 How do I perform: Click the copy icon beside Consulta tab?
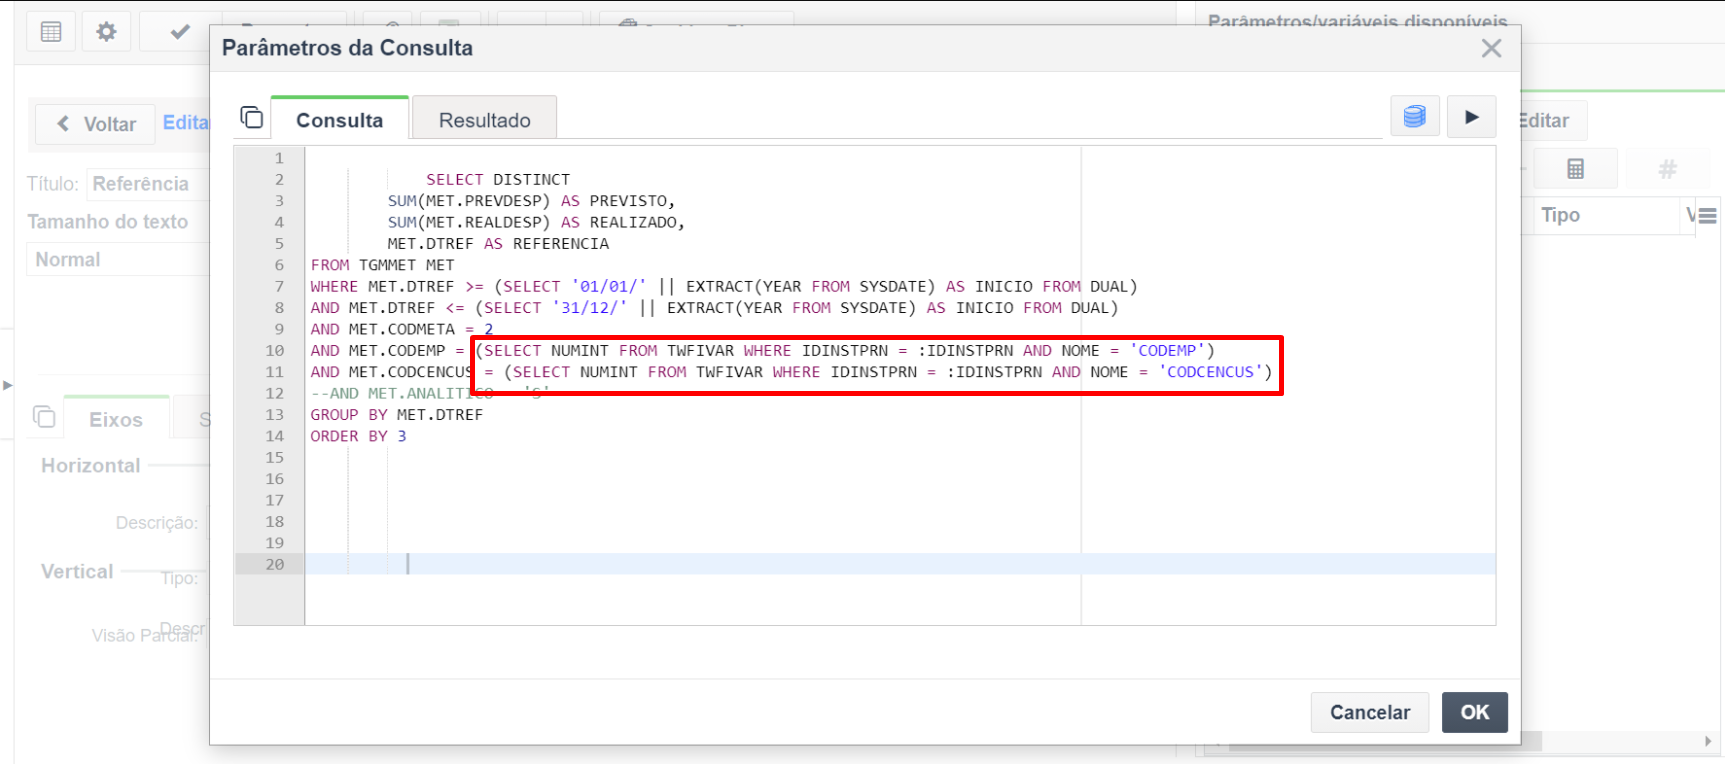pos(252,118)
